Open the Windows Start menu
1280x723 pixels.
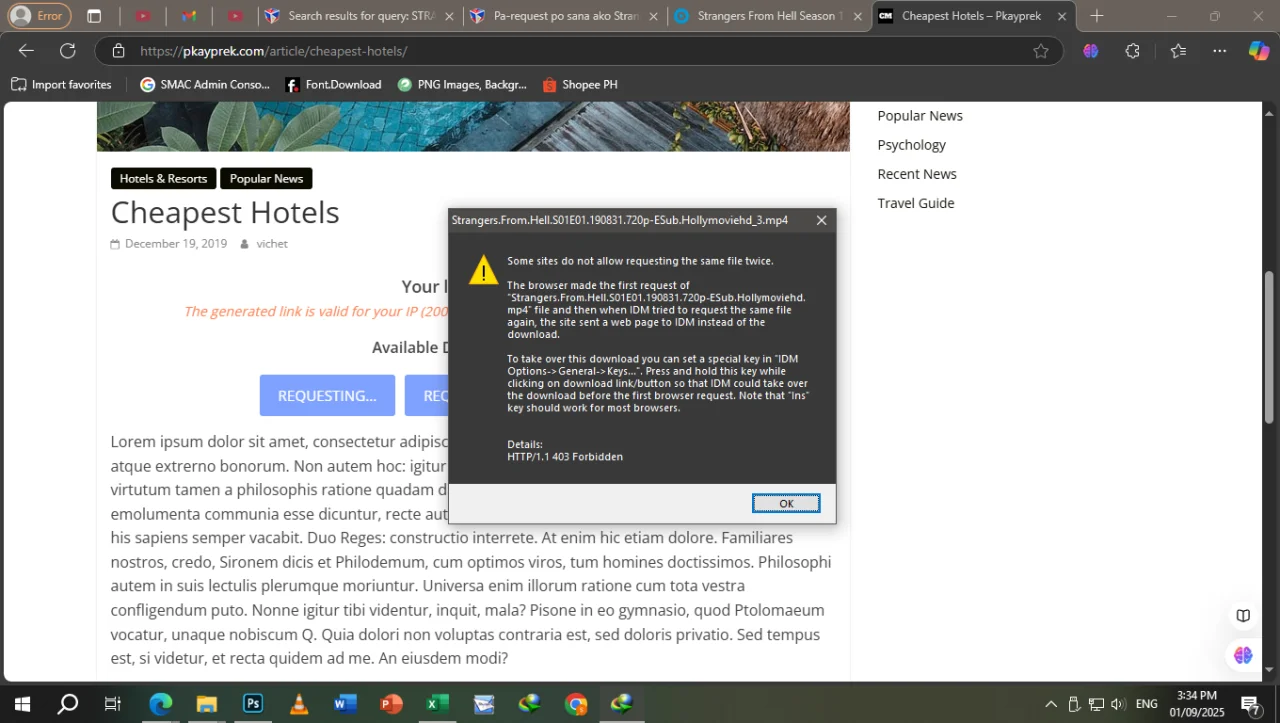22,704
